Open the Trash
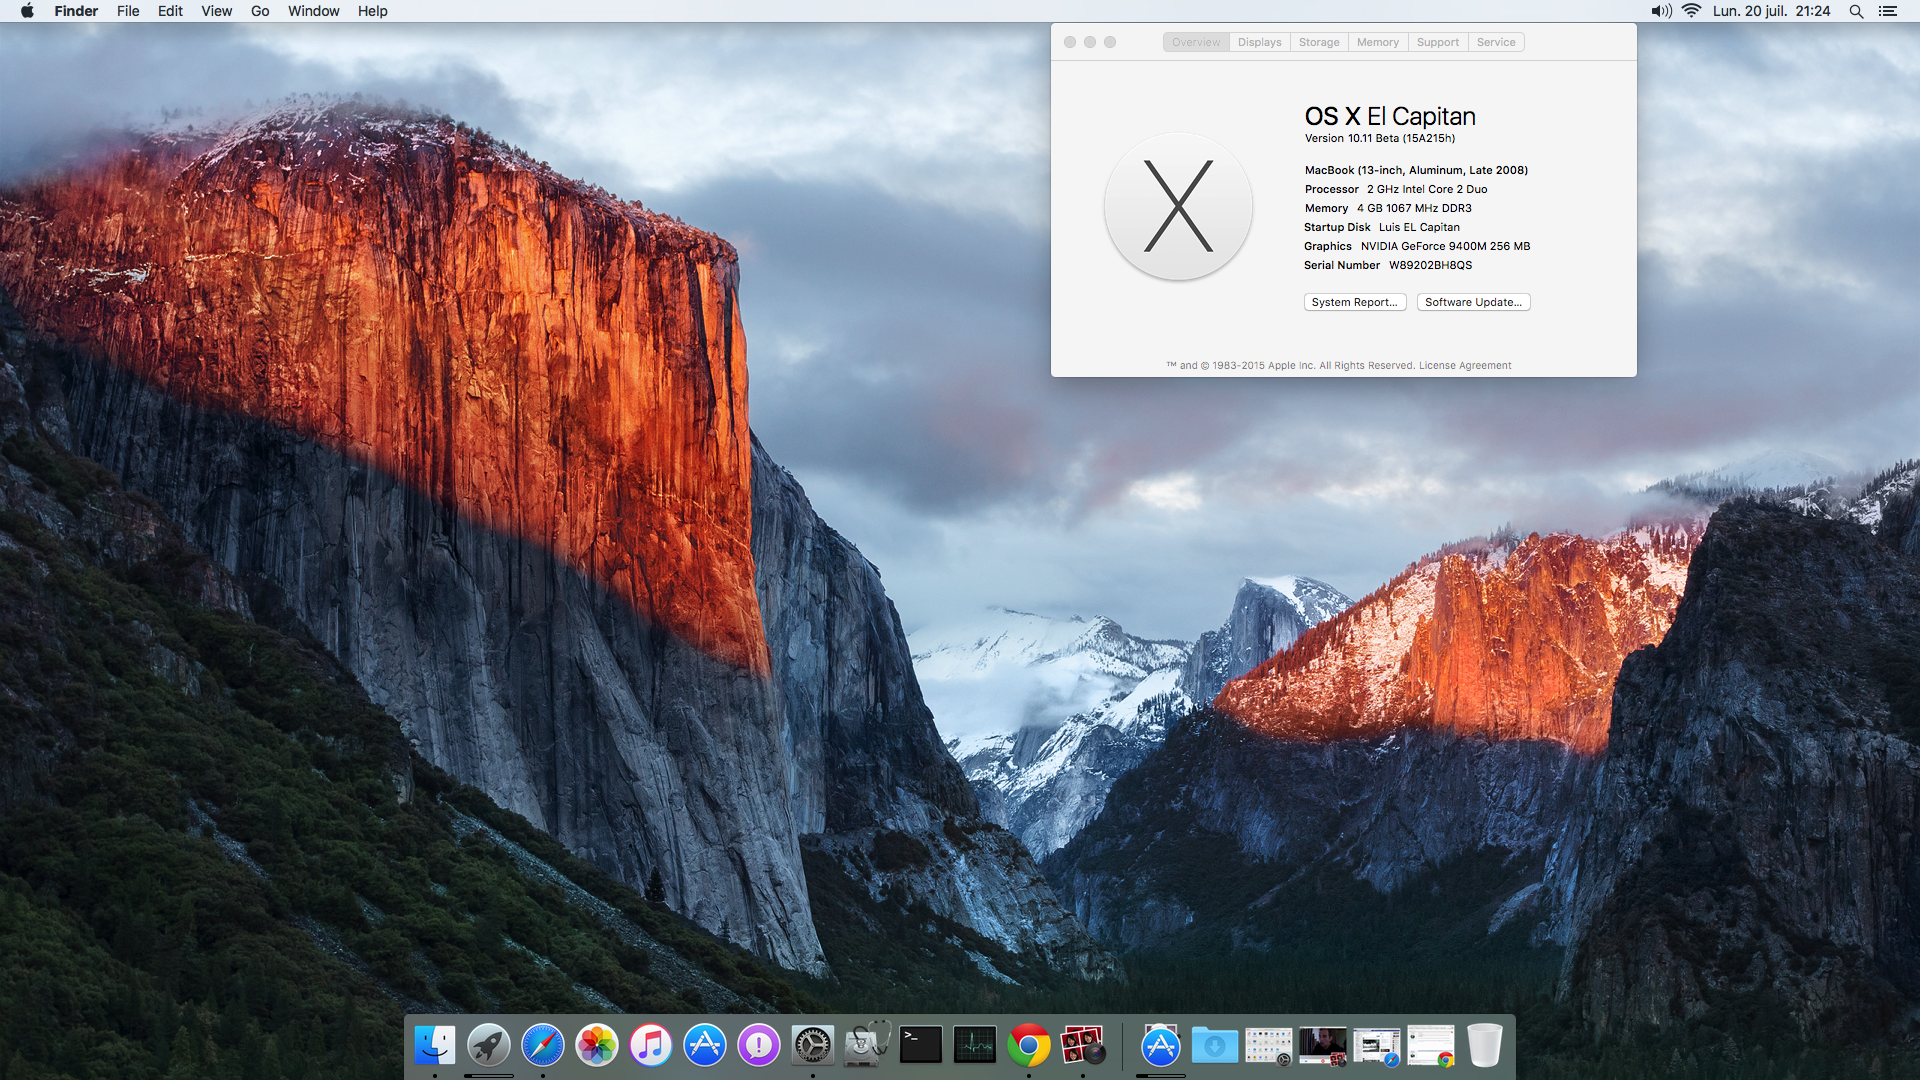The image size is (1920, 1080). click(x=1484, y=1046)
